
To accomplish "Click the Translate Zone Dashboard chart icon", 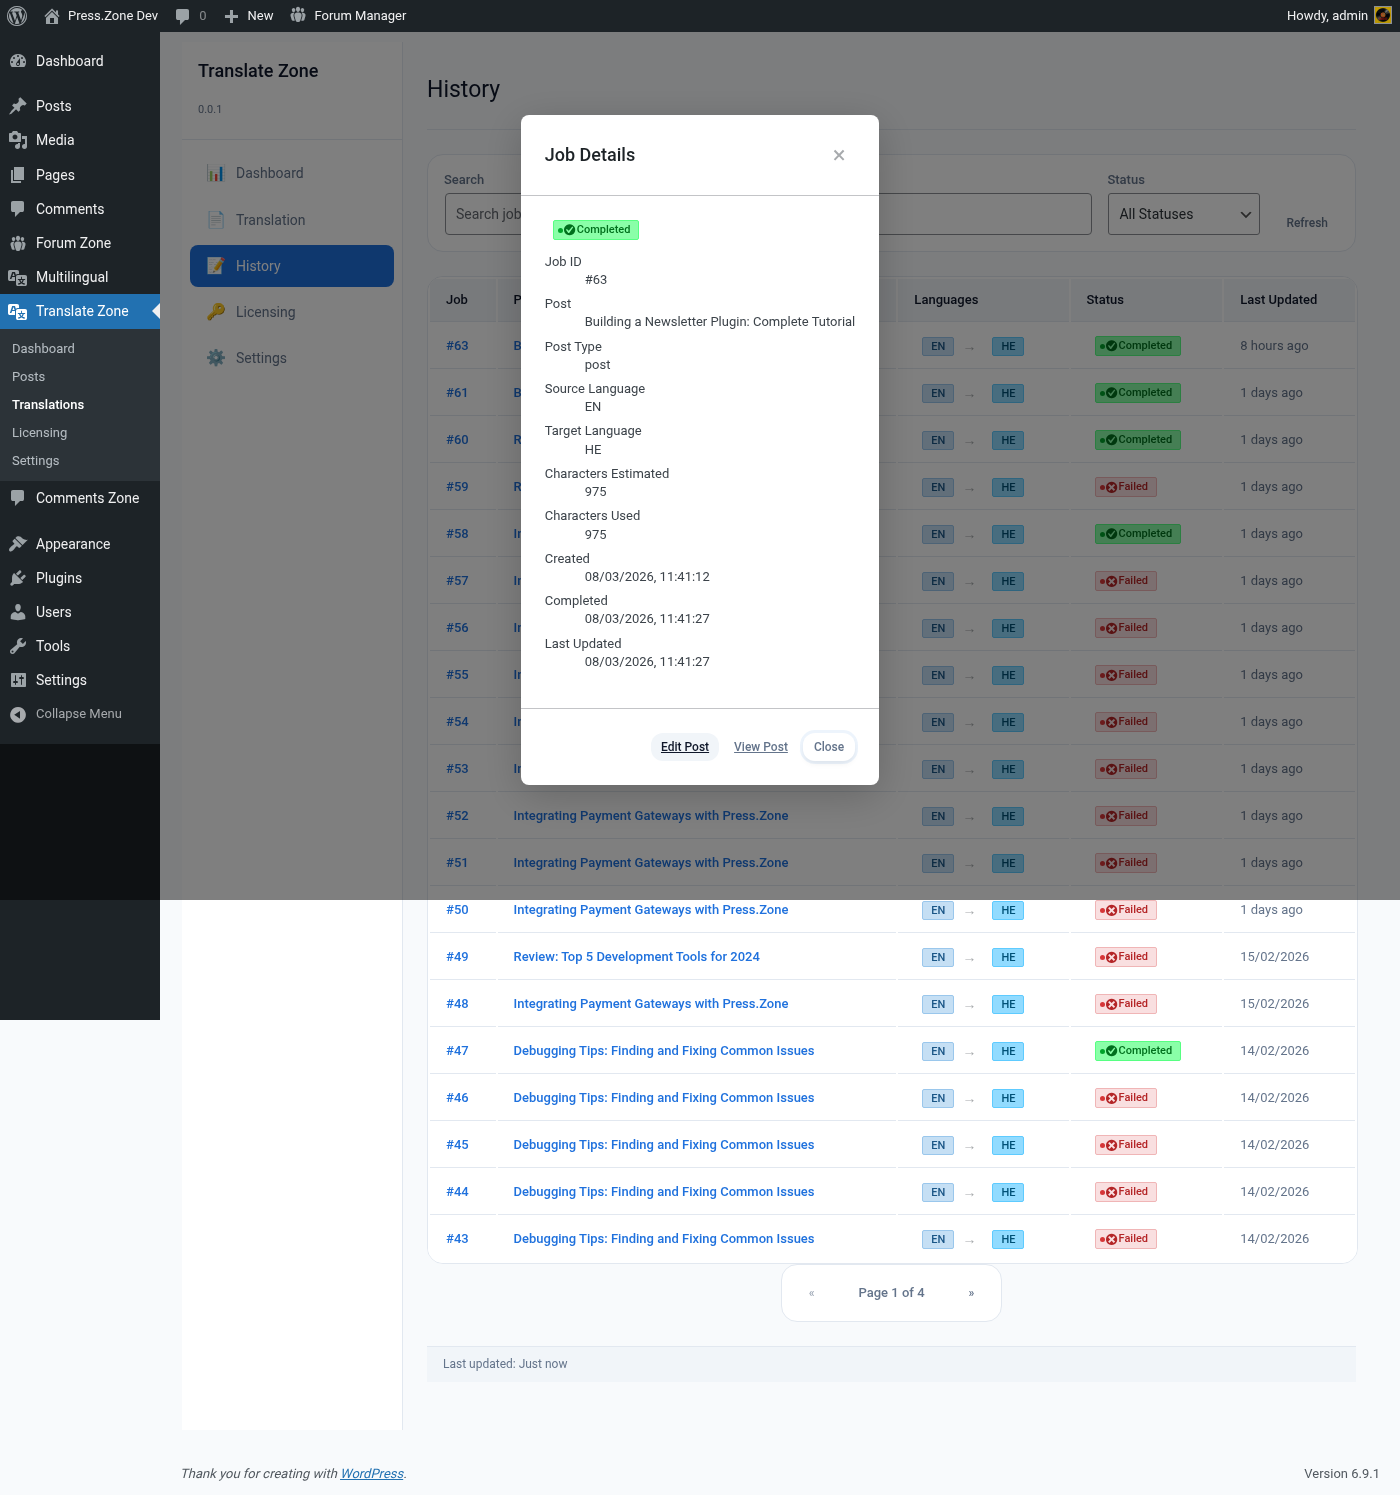I will pos(216,173).
